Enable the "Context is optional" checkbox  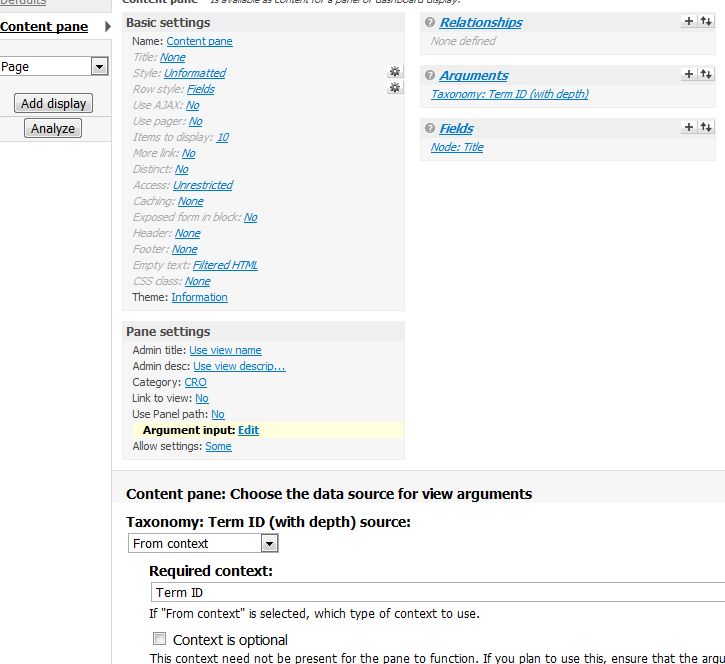(159, 639)
